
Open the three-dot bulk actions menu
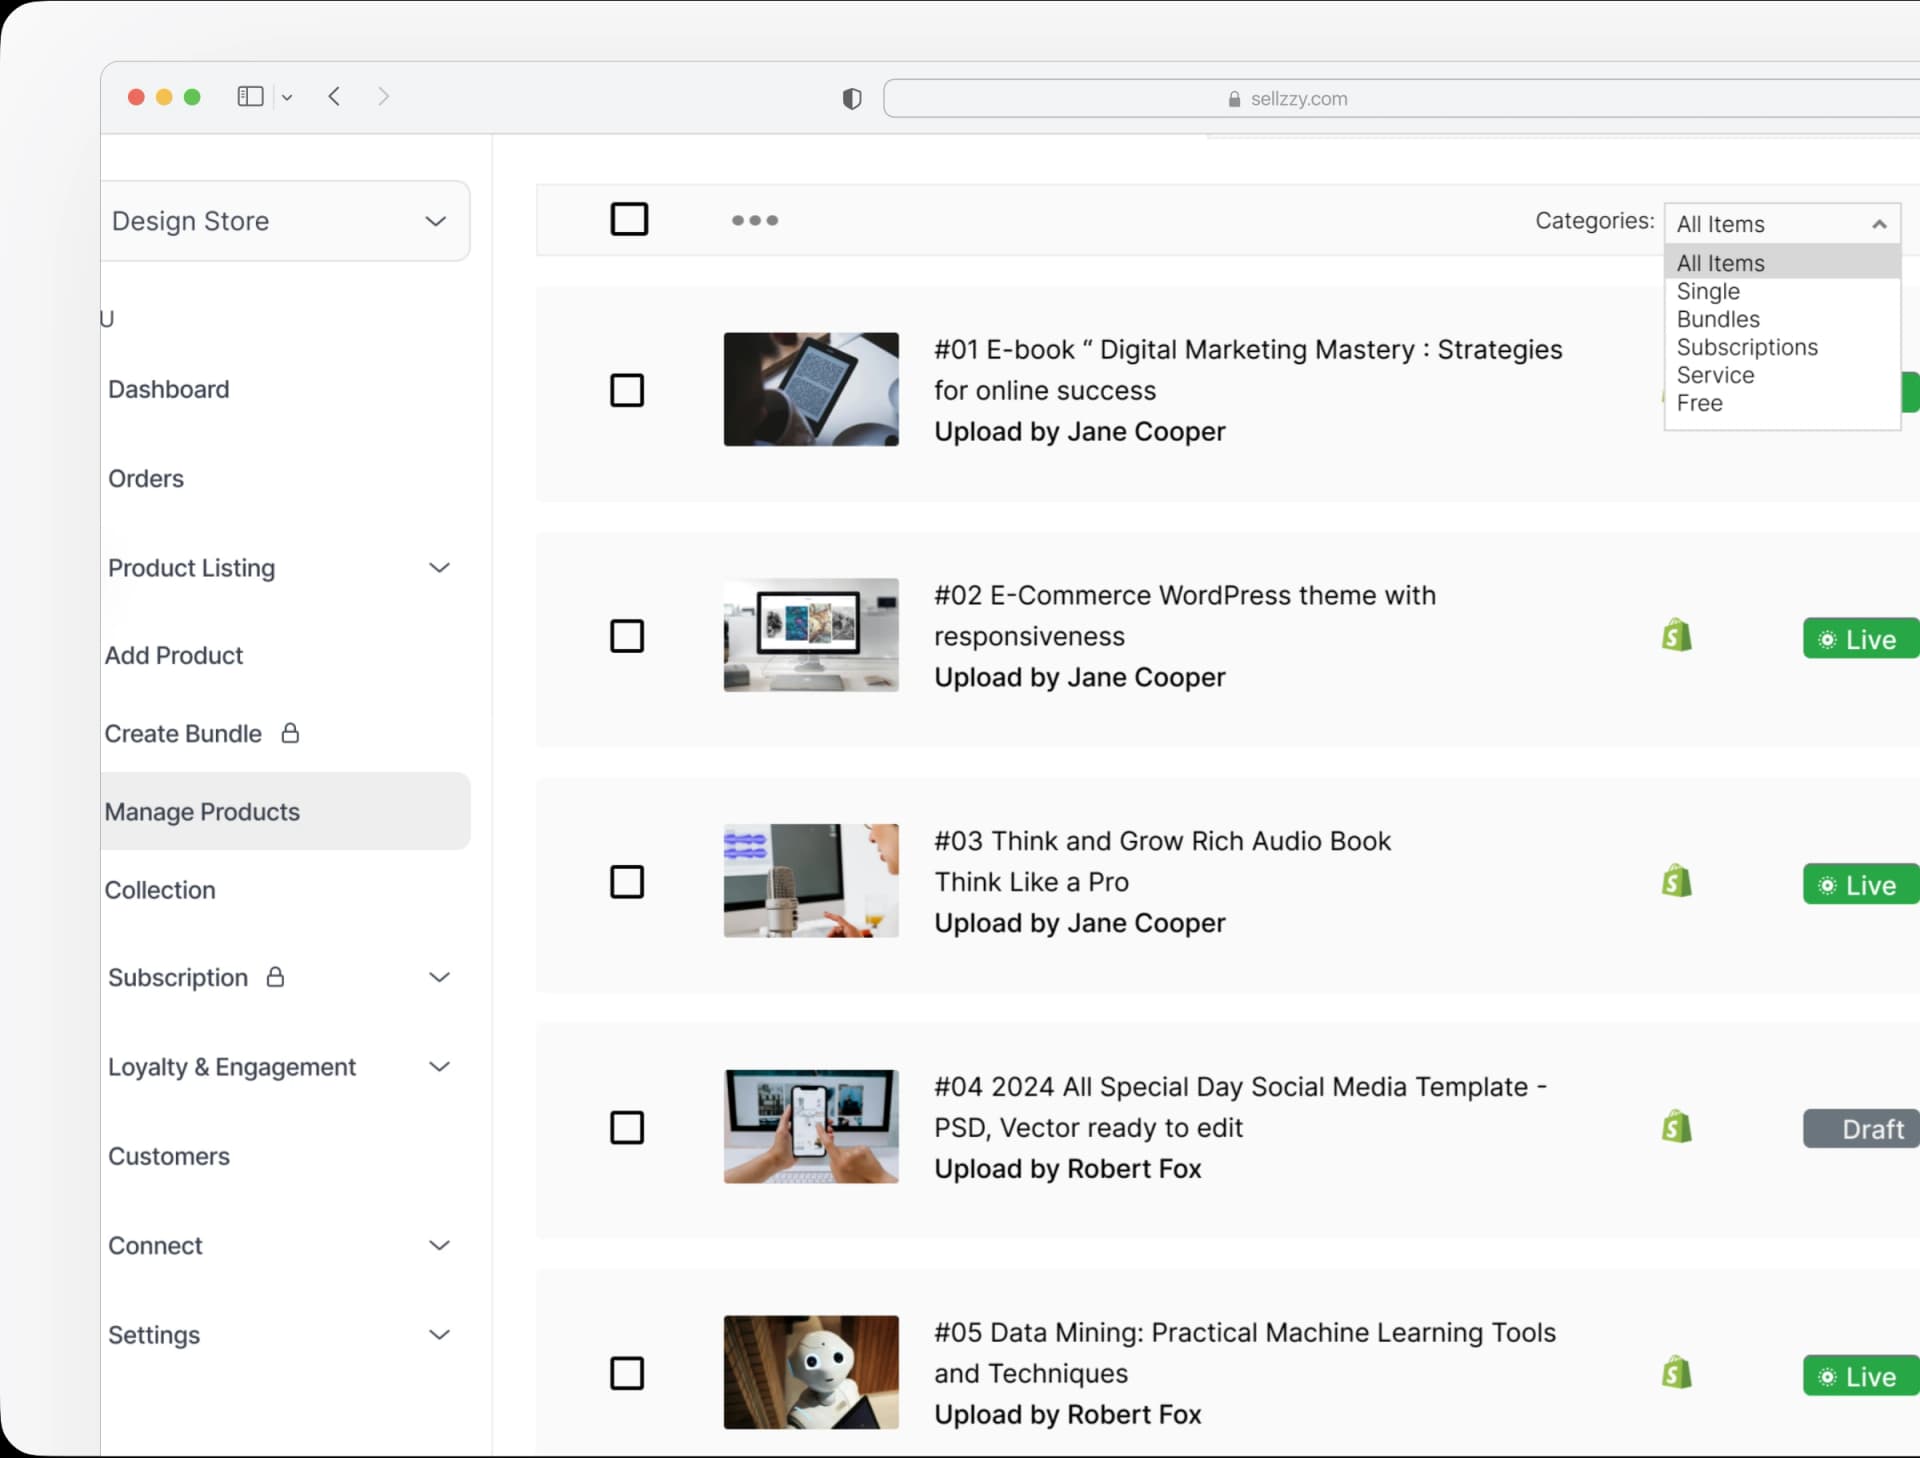[x=754, y=220]
